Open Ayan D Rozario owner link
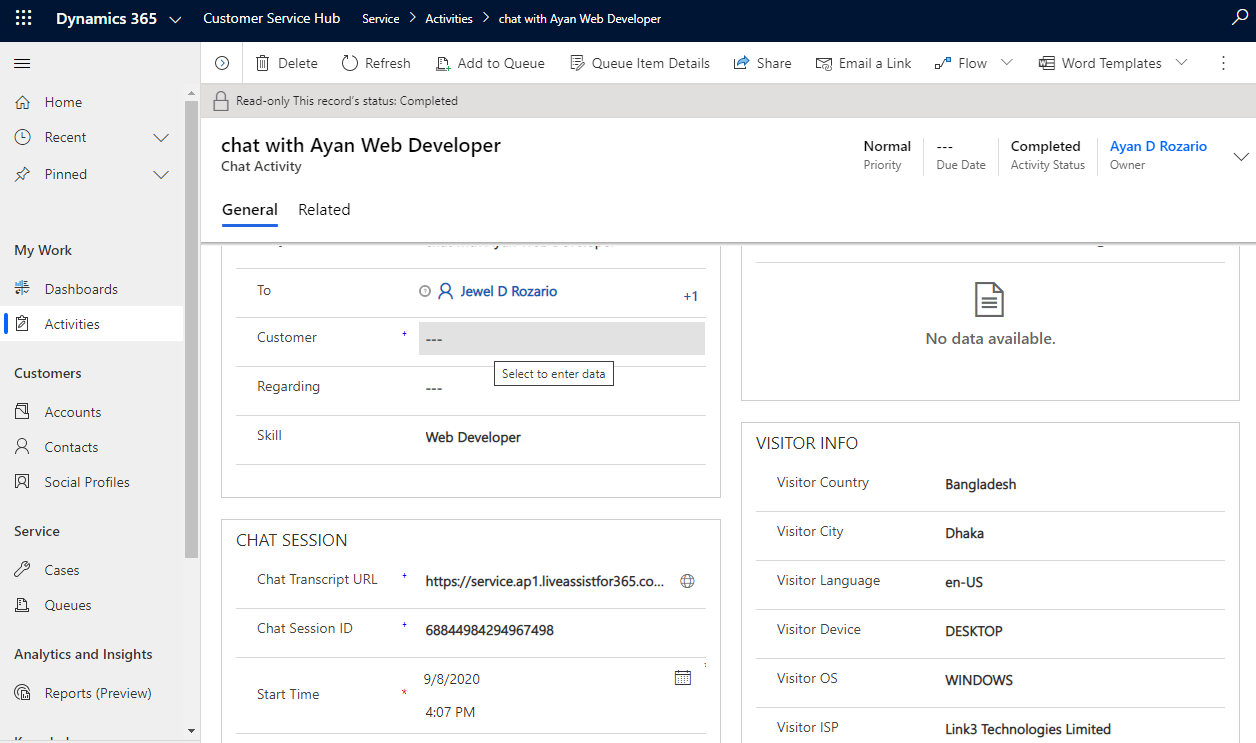Viewport: 1256px width, 743px height. [x=1158, y=146]
